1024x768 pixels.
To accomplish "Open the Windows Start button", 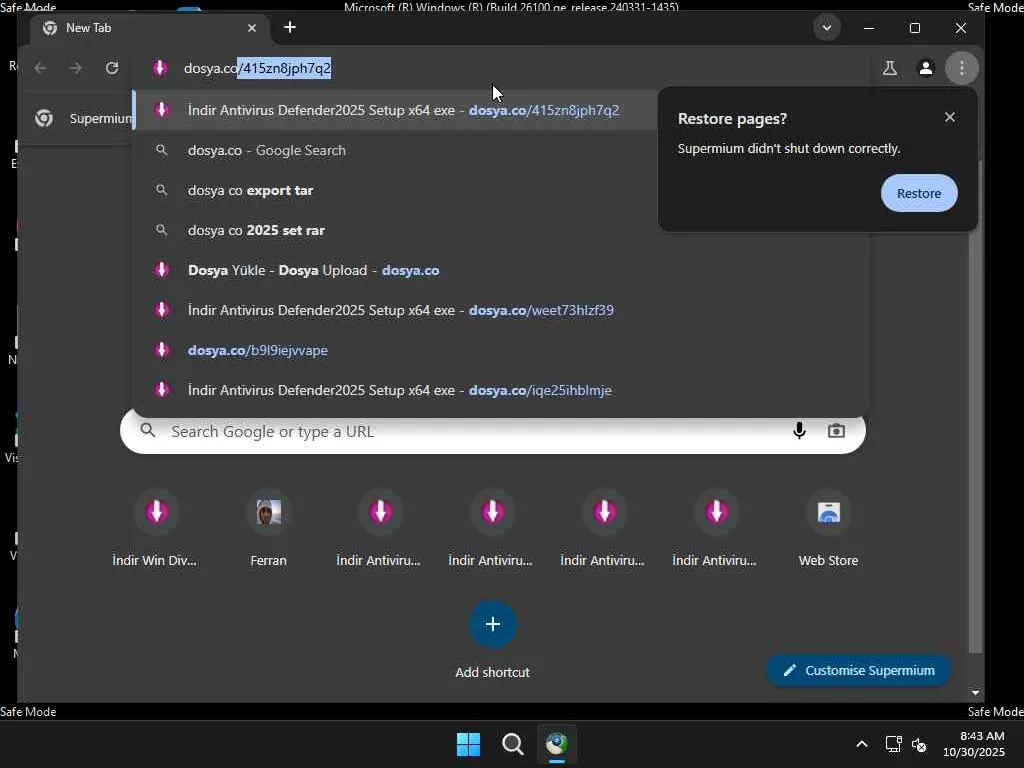I will pyautogui.click(x=468, y=744).
